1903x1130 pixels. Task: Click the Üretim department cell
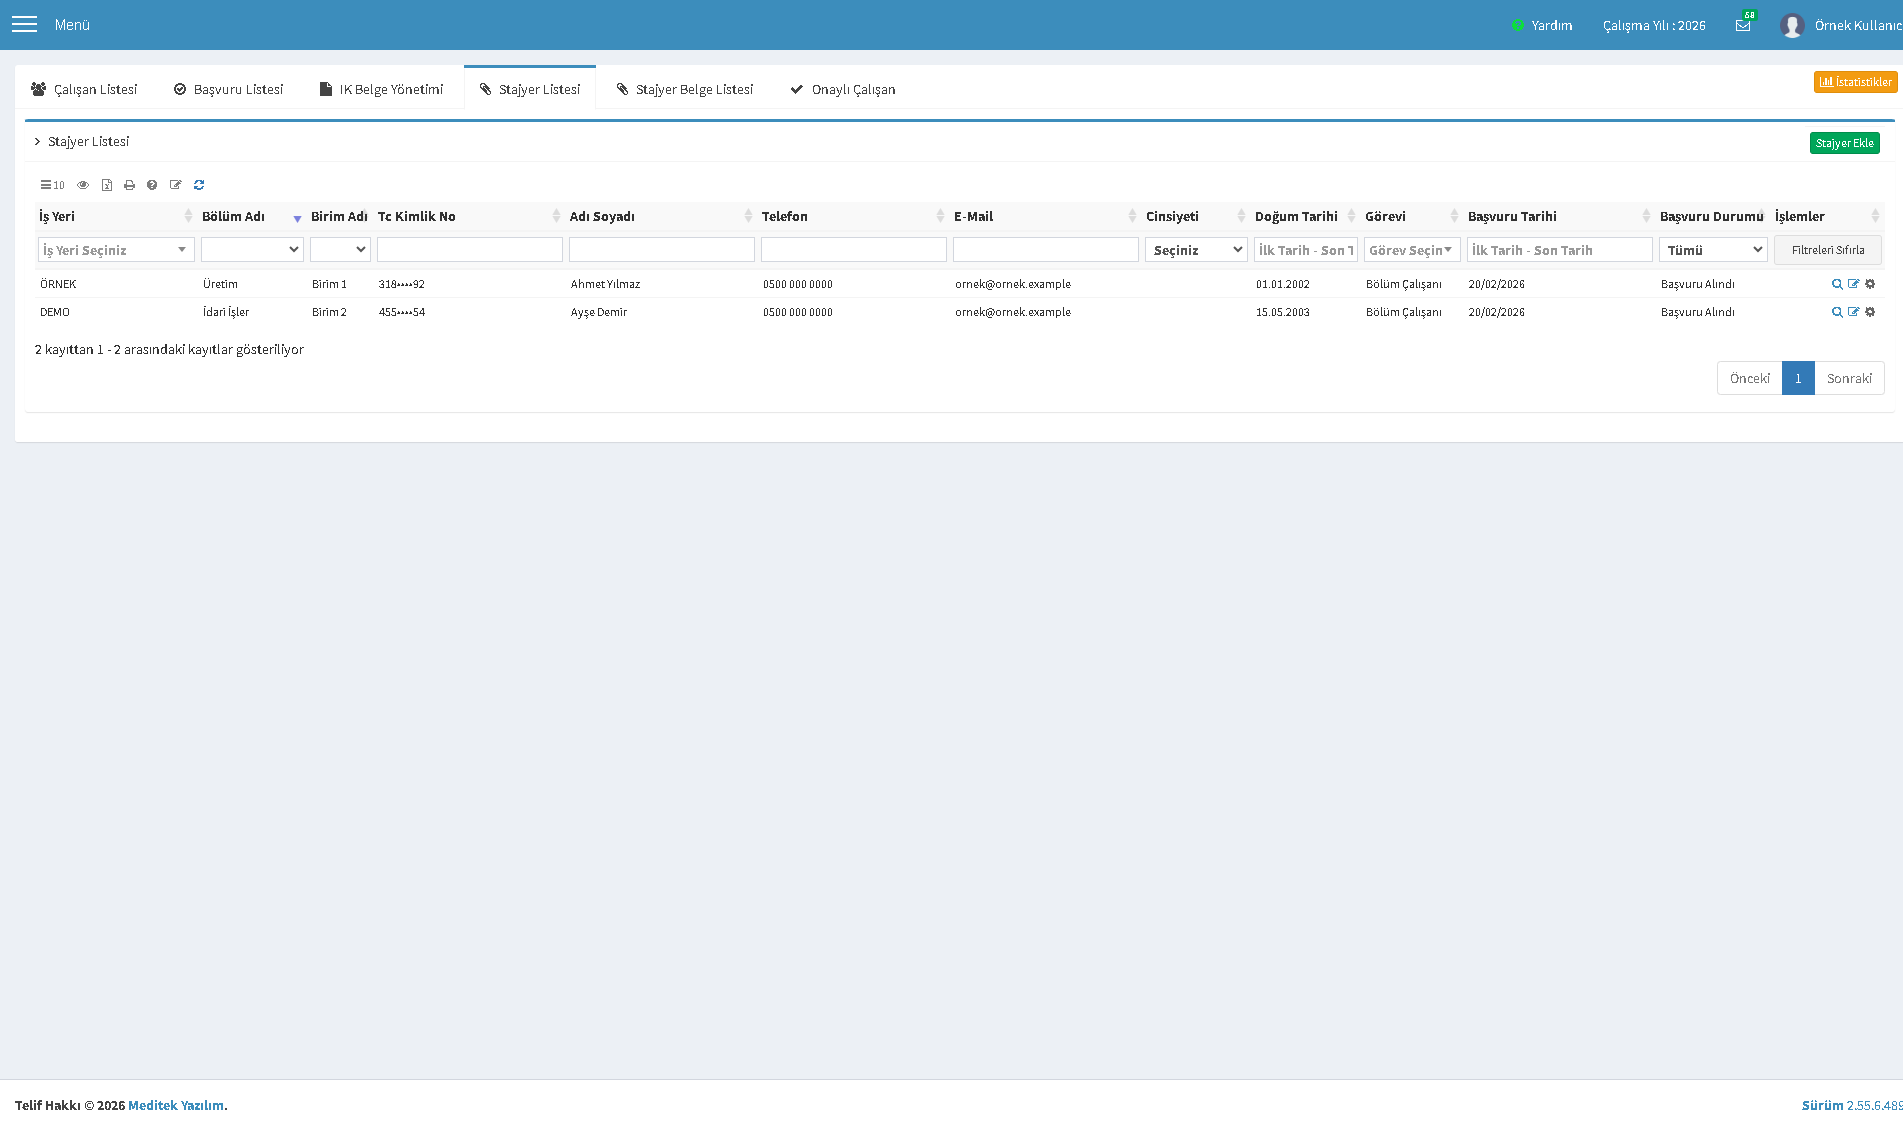click(220, 284)
